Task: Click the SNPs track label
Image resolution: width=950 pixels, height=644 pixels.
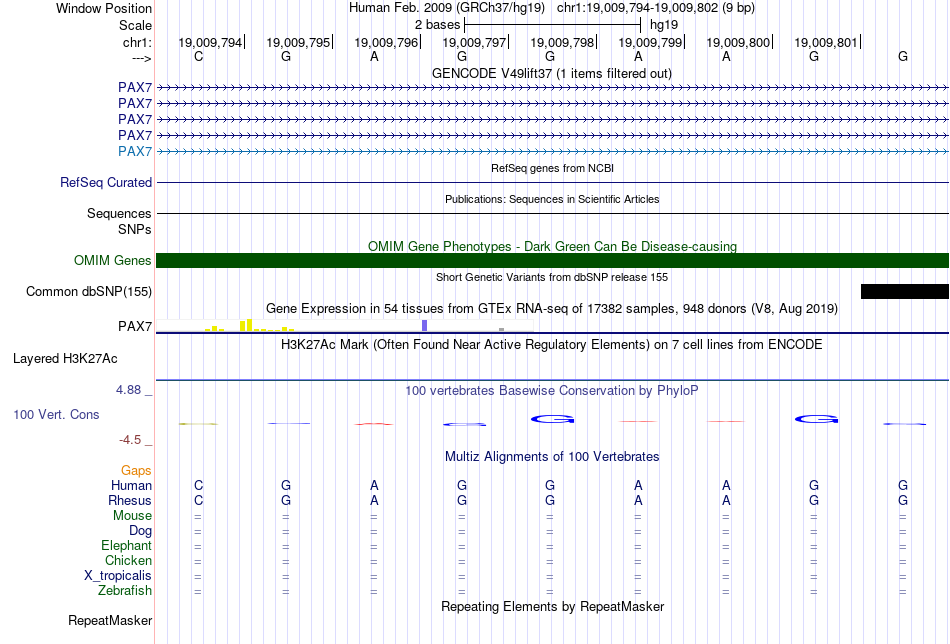Action: click(x=135, y=230)
